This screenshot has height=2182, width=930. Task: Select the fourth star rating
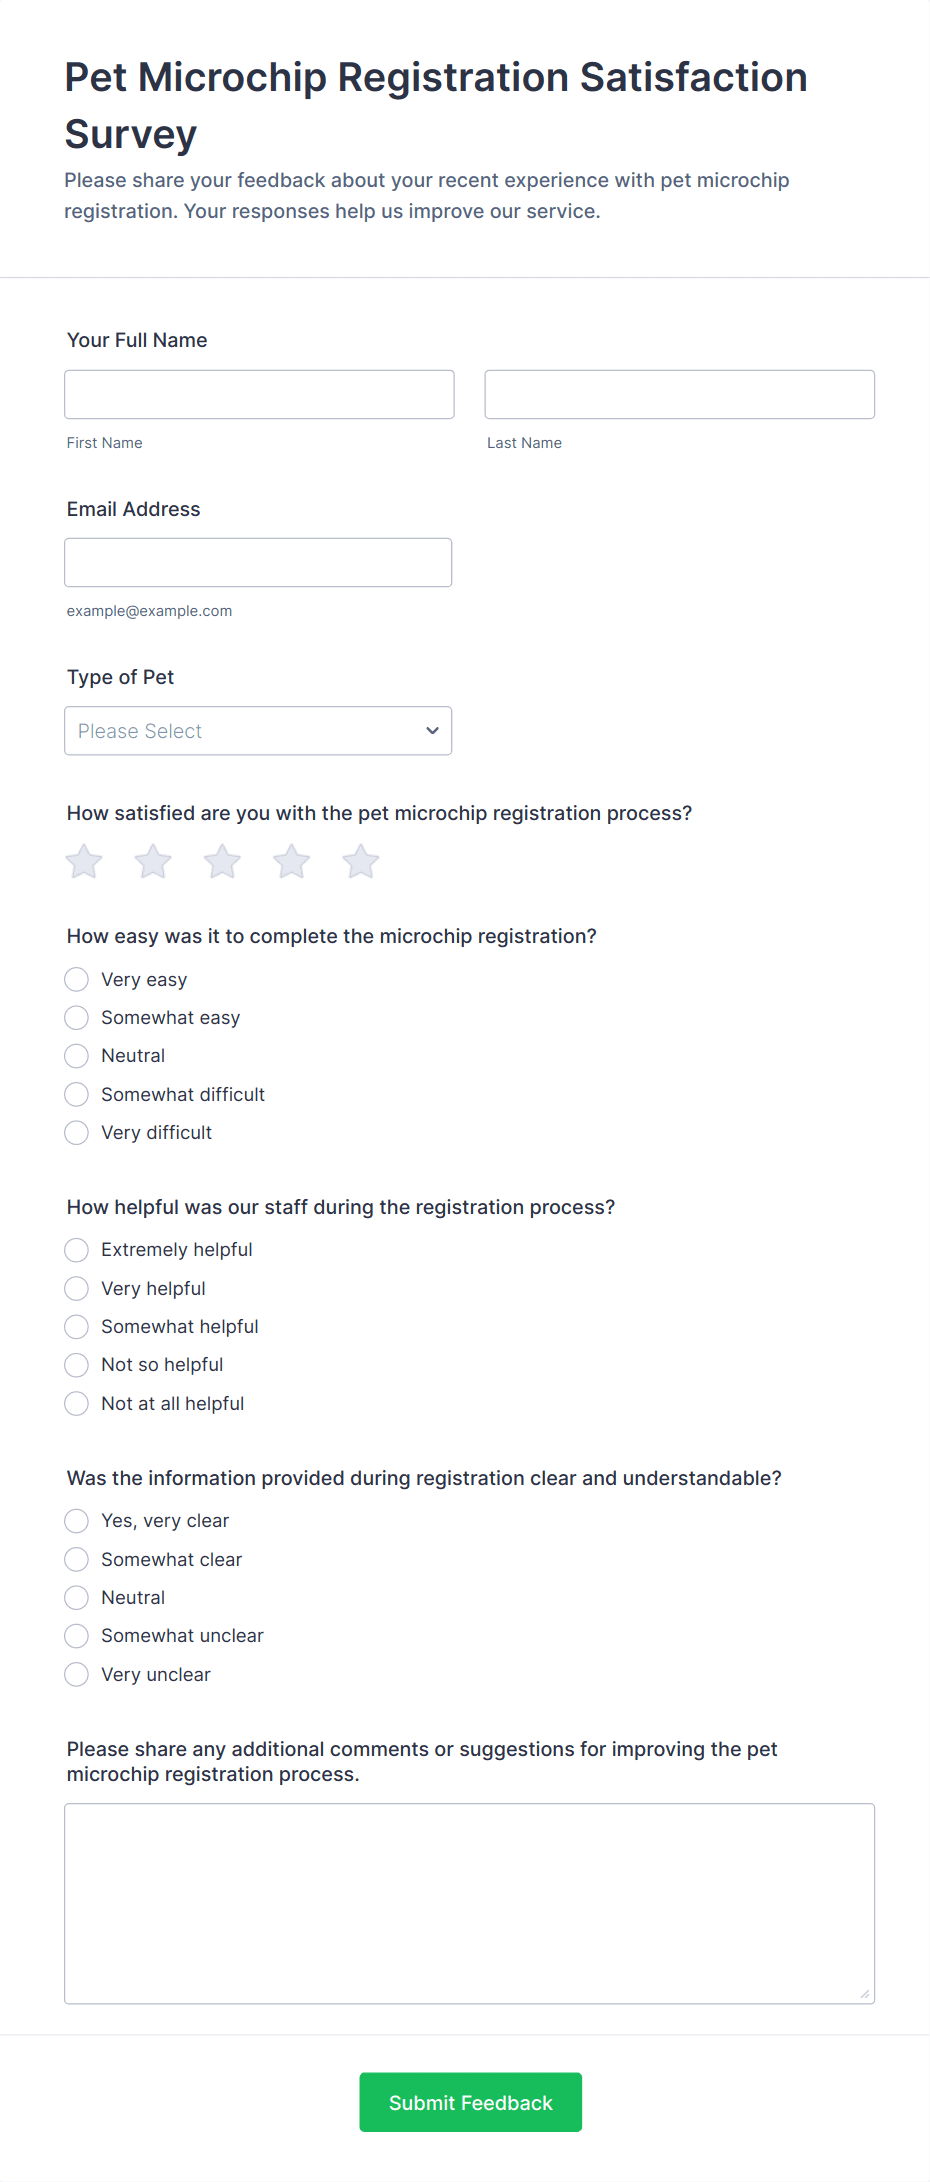coord(291,860)
